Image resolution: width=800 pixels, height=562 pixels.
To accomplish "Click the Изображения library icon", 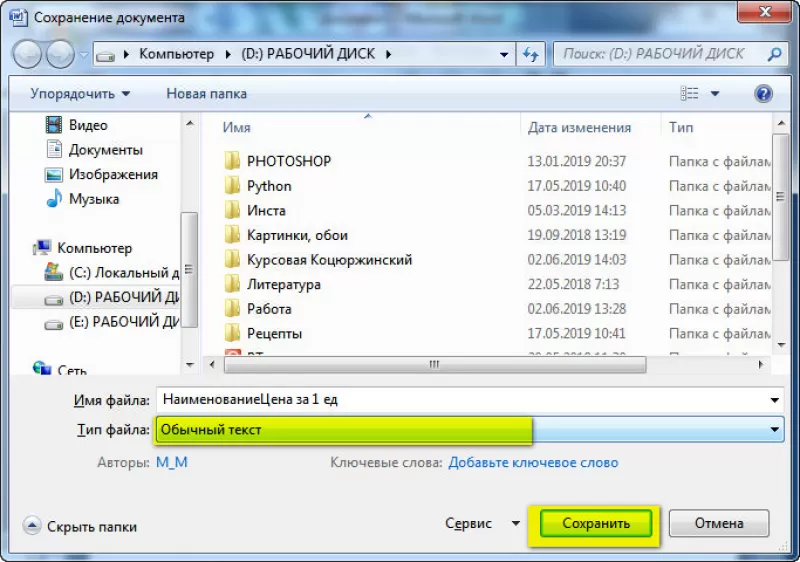I will pos(54,174).
